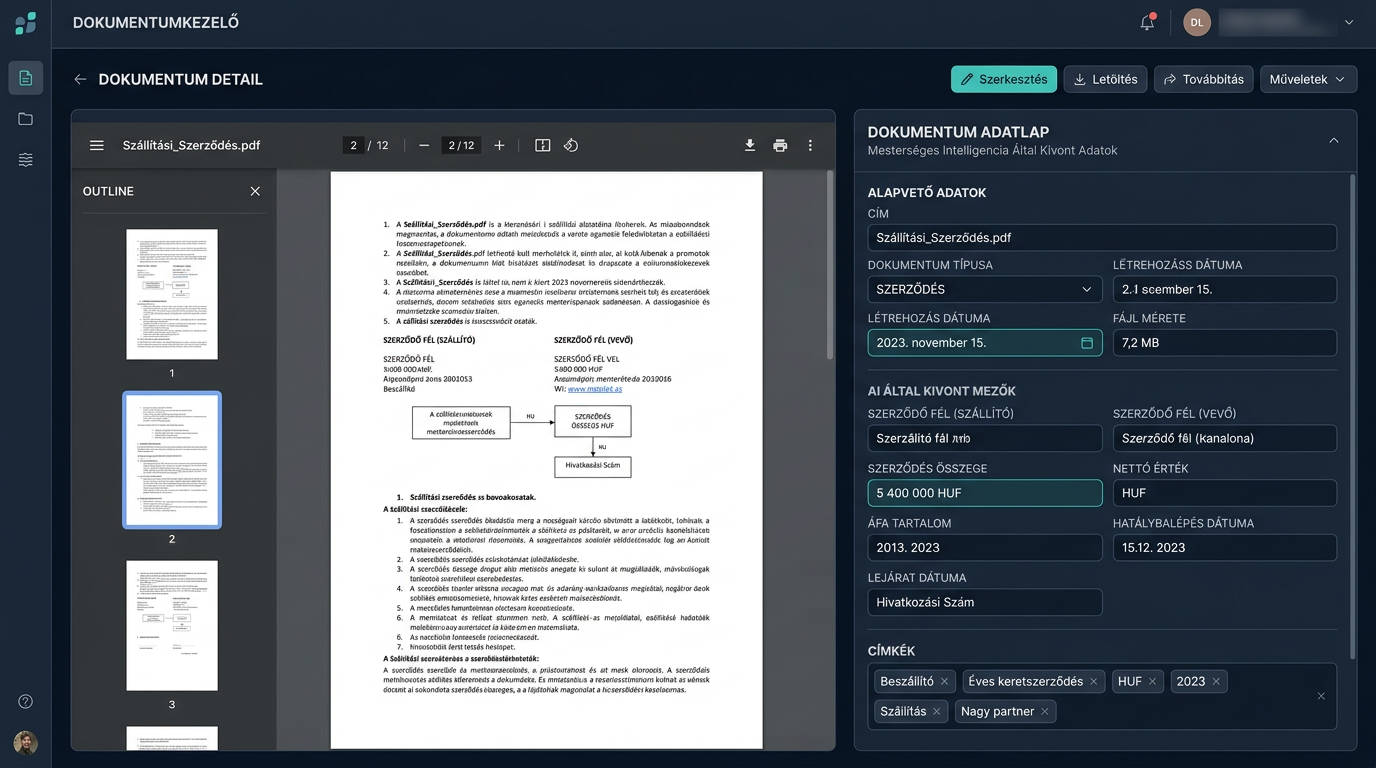Remove the HUF tag
The image size is (1376, 768).
1153,681
